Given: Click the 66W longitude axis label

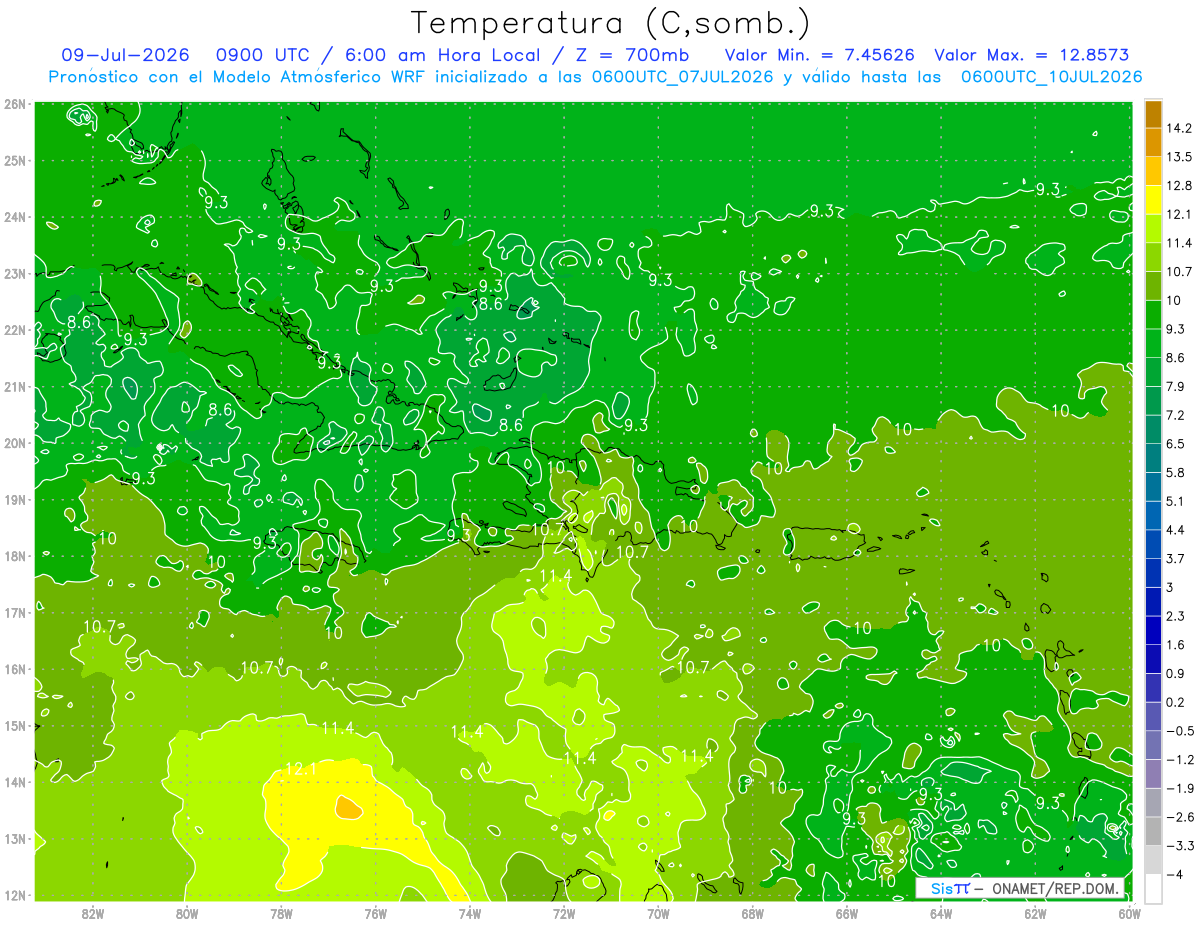Looking at the screenshot, I should pos(846,913).
